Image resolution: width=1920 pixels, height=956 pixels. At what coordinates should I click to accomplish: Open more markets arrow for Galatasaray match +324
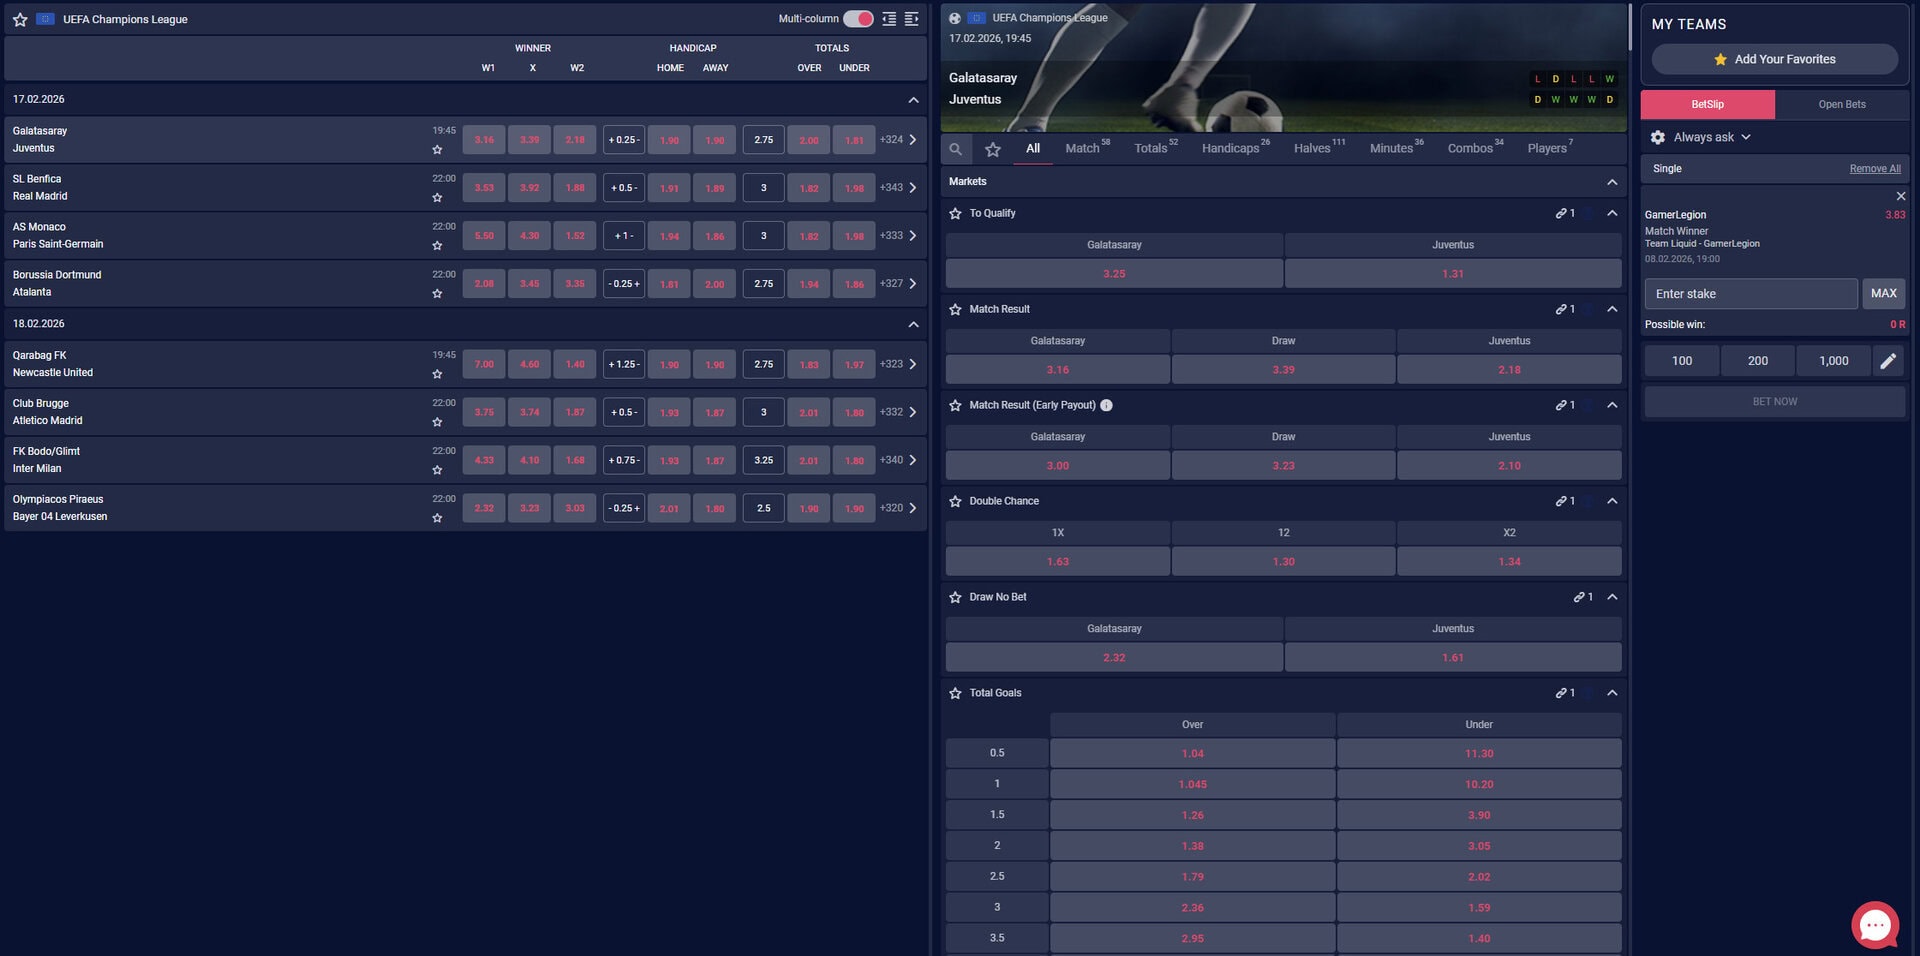[913, 140]
